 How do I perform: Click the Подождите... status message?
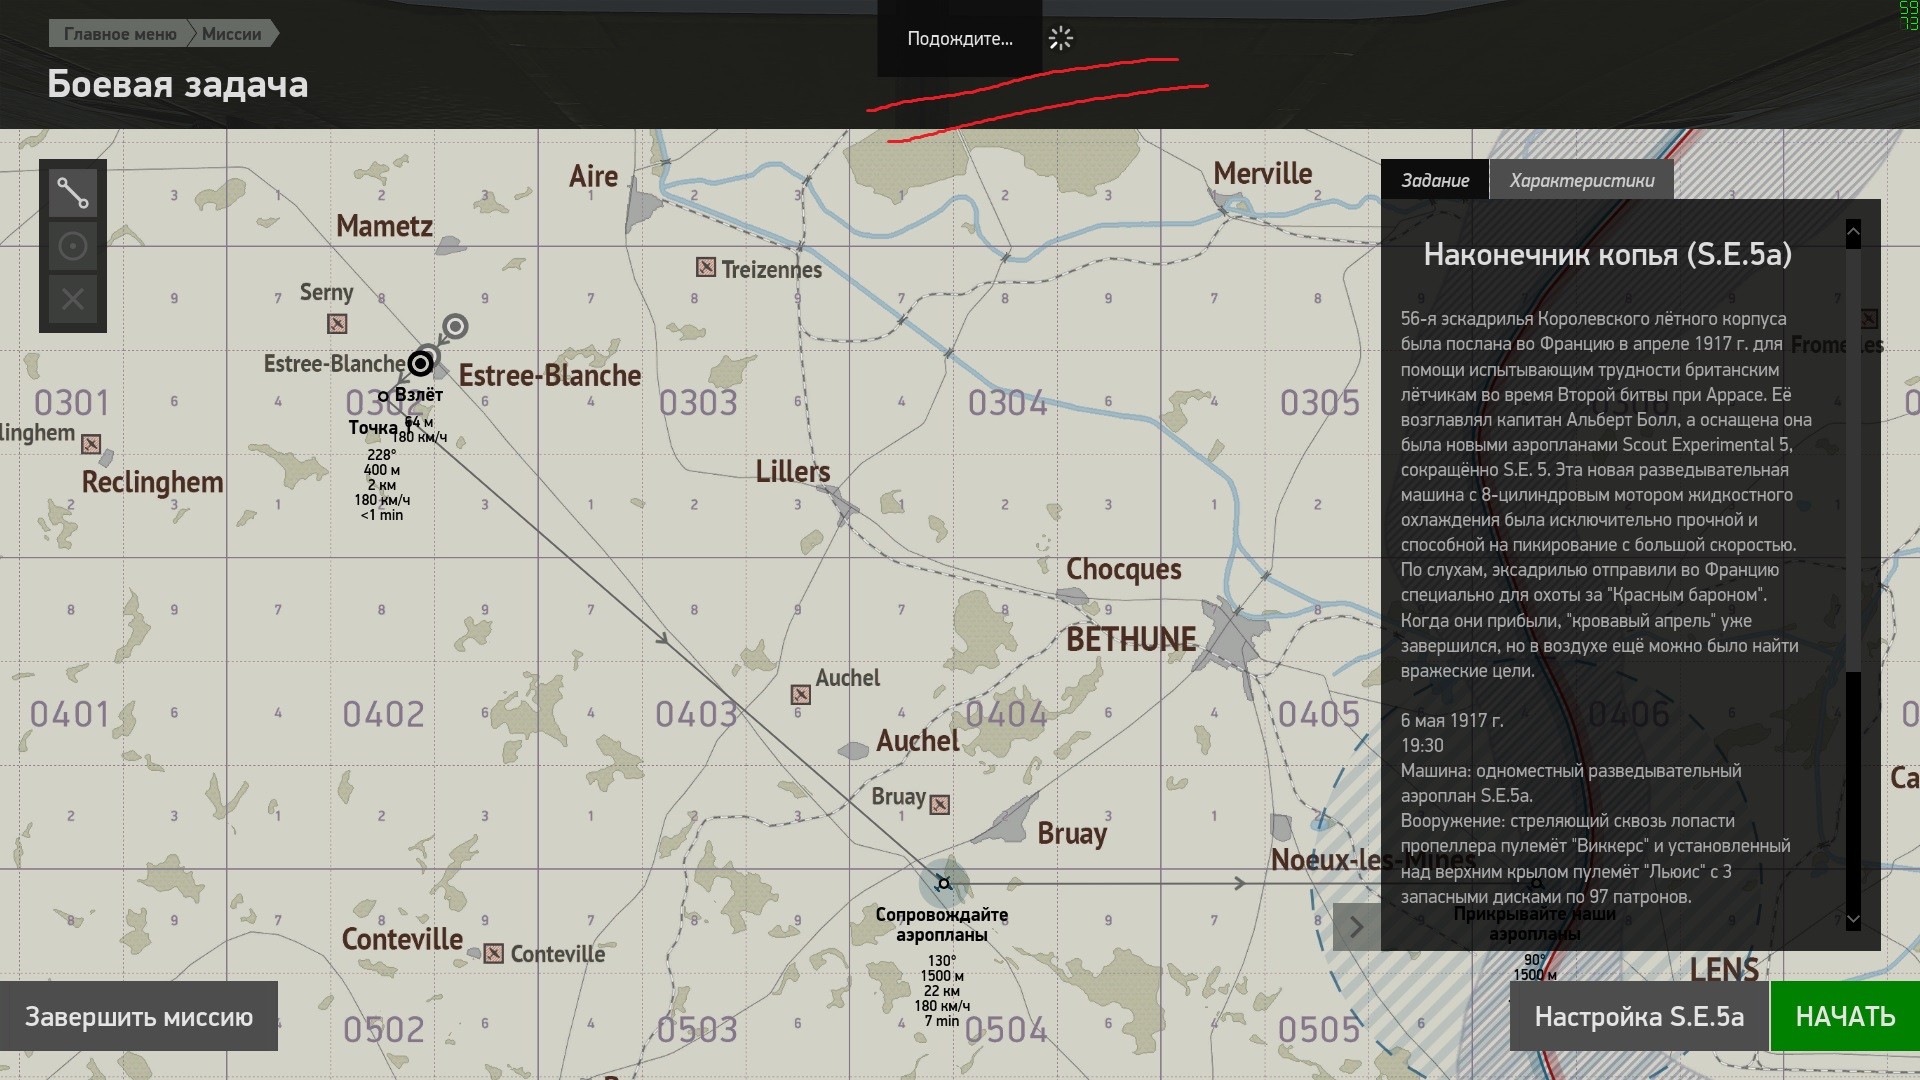(x=960, y=39)
